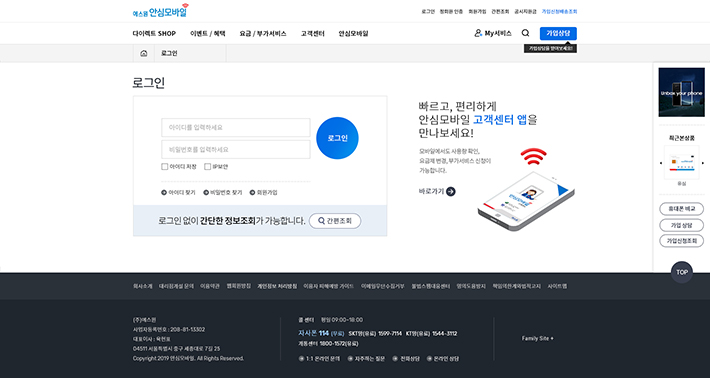The image size is (710, 378).
Task: Click the 로그인 breadcrumb item
Action: [169, 53]
